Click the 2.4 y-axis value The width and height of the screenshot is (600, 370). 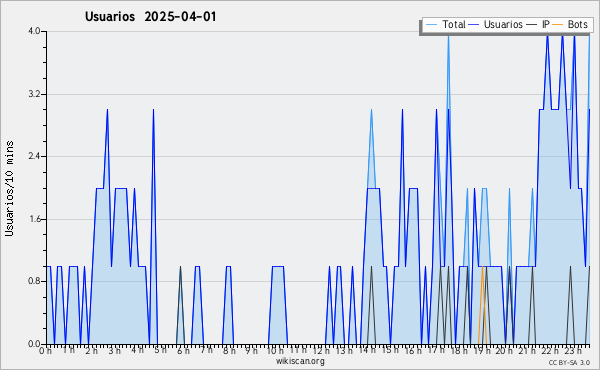34,156
